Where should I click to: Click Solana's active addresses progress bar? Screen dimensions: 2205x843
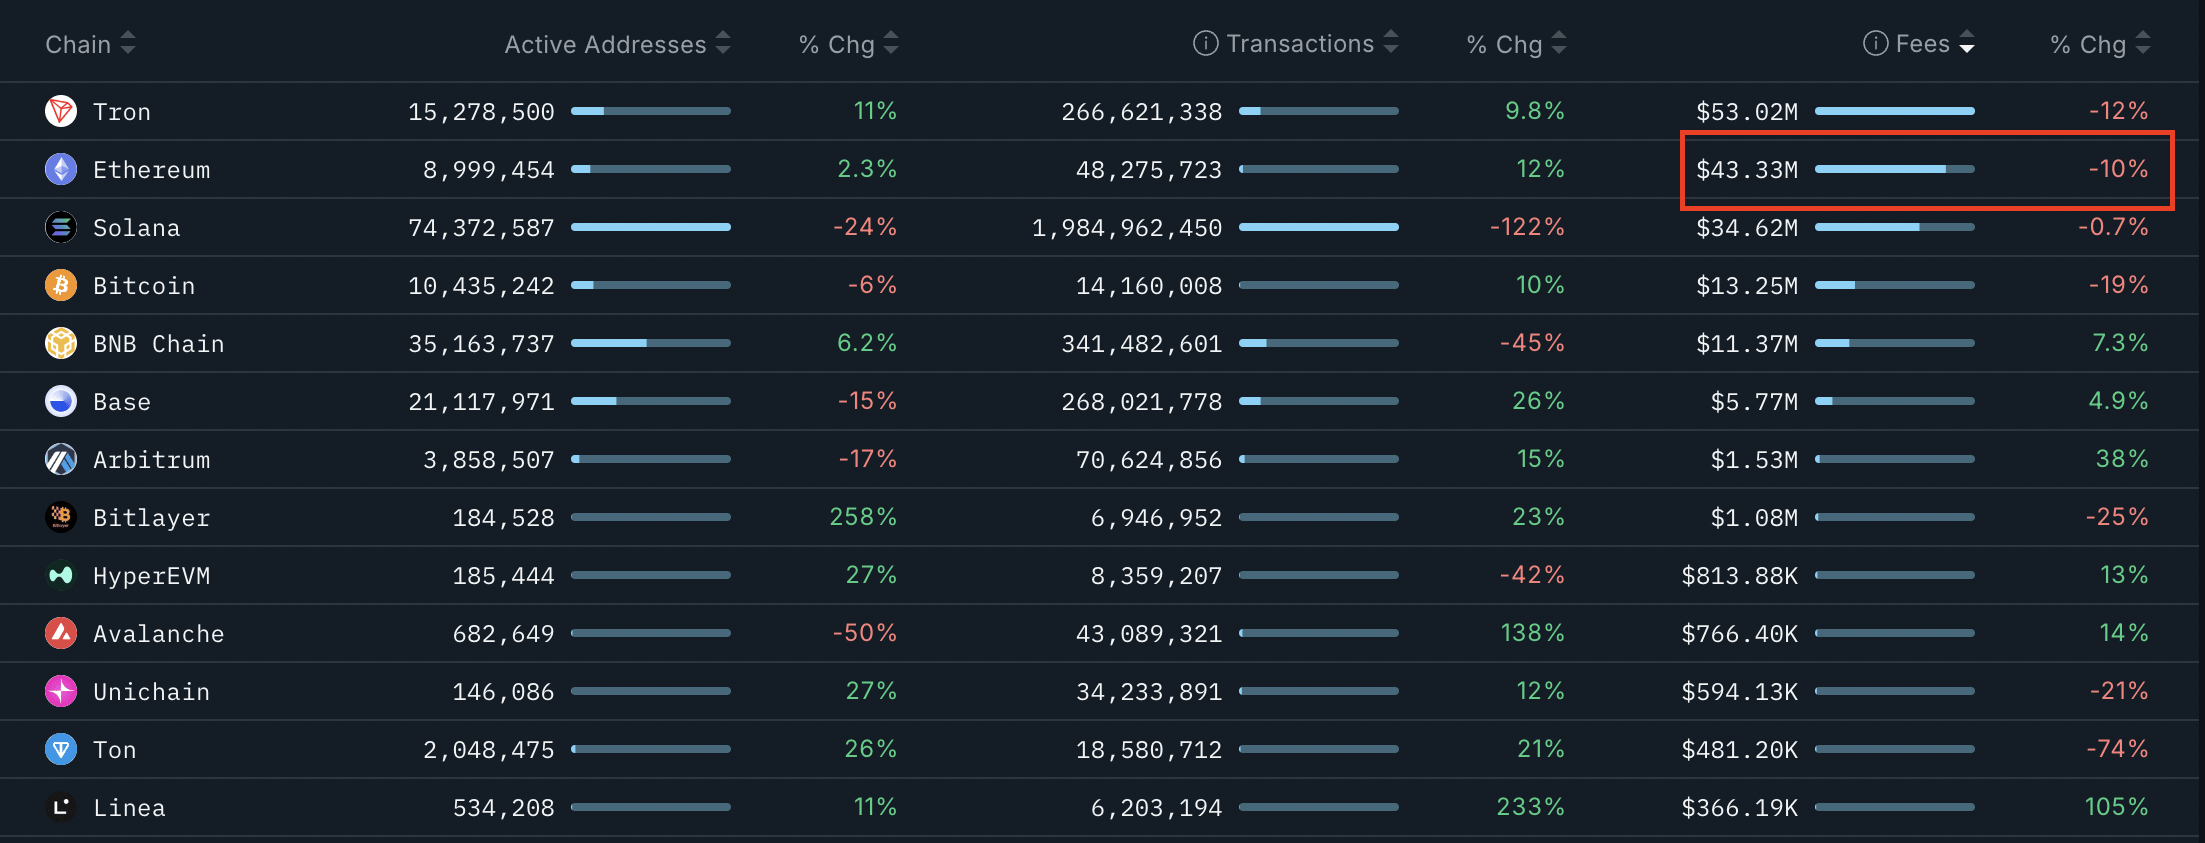pos(650,227)
